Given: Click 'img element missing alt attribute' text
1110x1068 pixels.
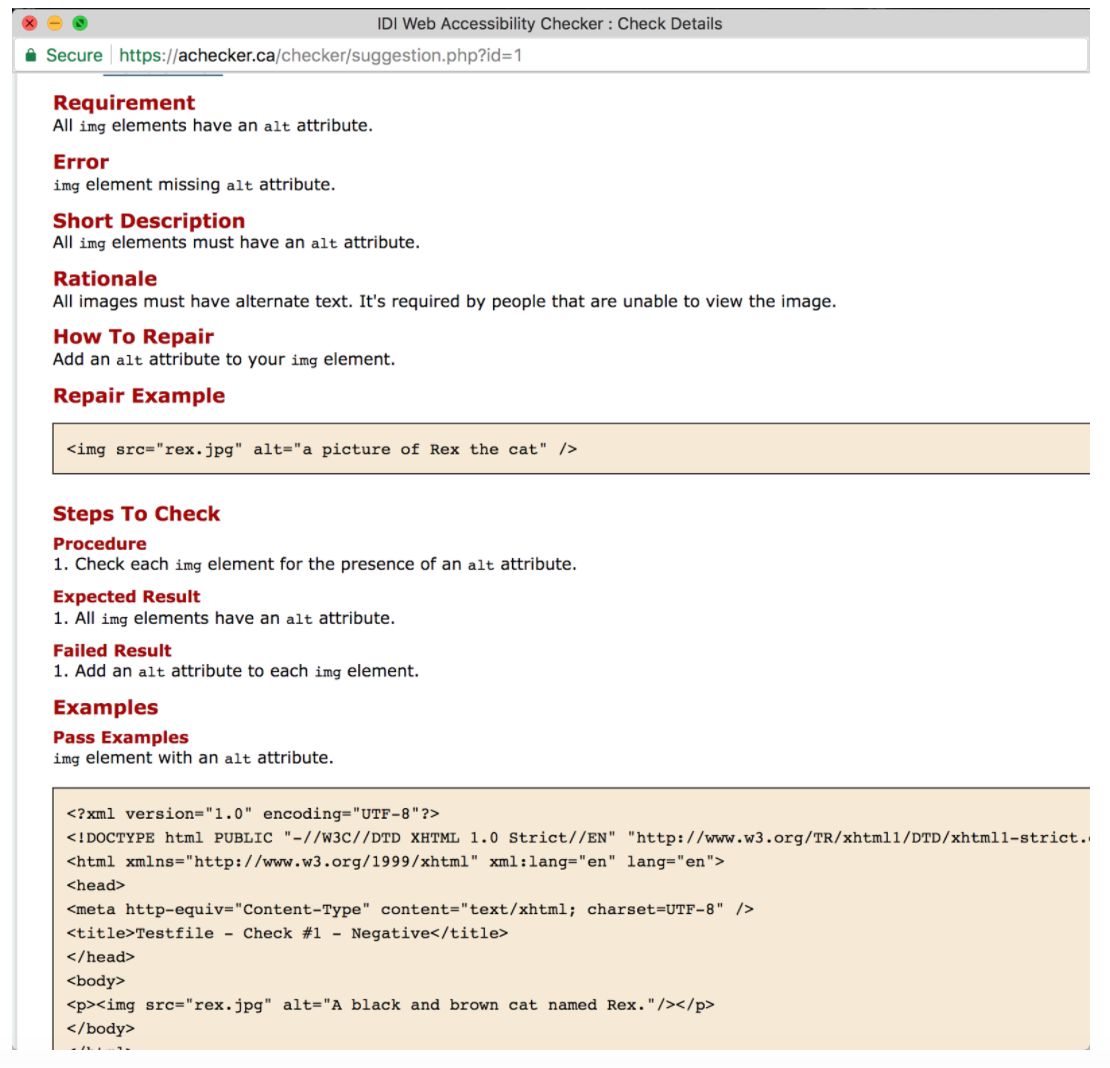Looking at the screenshot, I should (194, 185).
